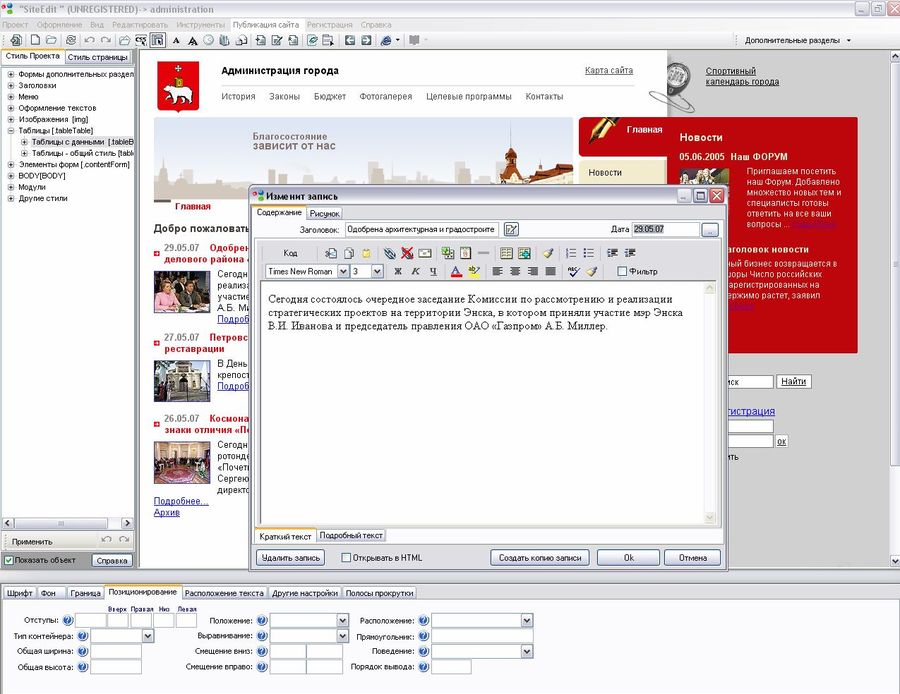Click the bold Ж formatting icon

point(398,272)
